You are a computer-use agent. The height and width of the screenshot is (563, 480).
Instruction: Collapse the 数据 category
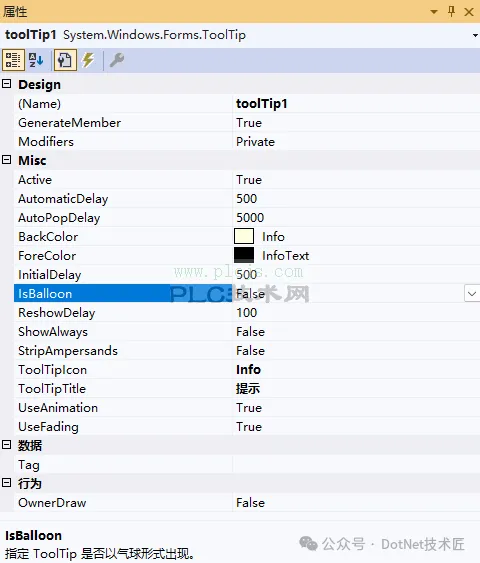coord(6,445)
